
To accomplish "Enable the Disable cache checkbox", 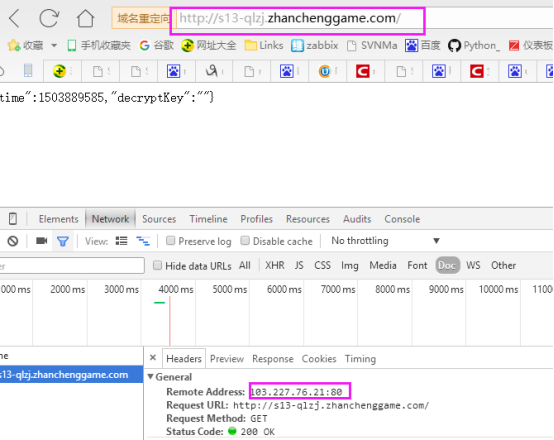I will [x=245, y=241].
